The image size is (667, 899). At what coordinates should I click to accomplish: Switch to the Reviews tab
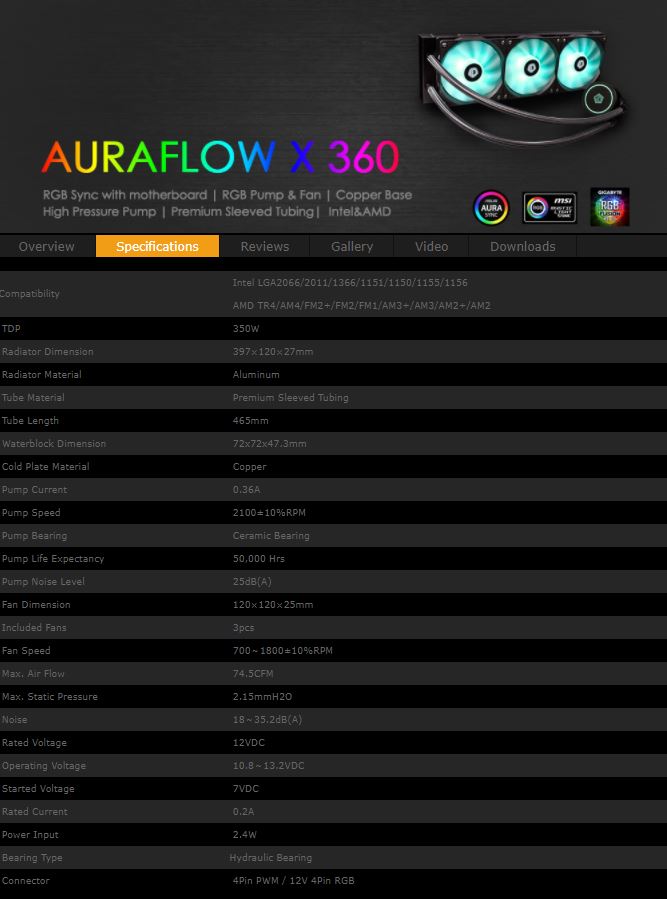(265, 246)
